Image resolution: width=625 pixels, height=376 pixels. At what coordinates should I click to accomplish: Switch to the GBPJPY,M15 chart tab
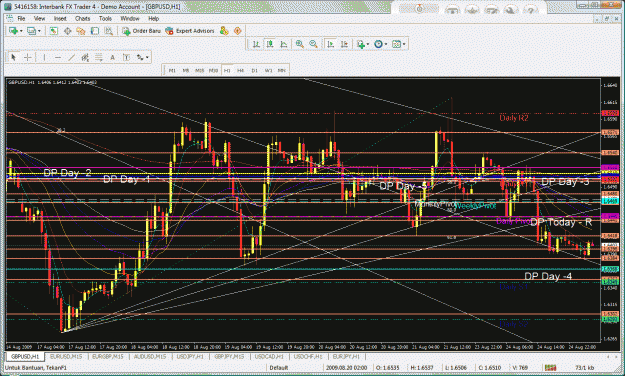(x=229, y=356)
